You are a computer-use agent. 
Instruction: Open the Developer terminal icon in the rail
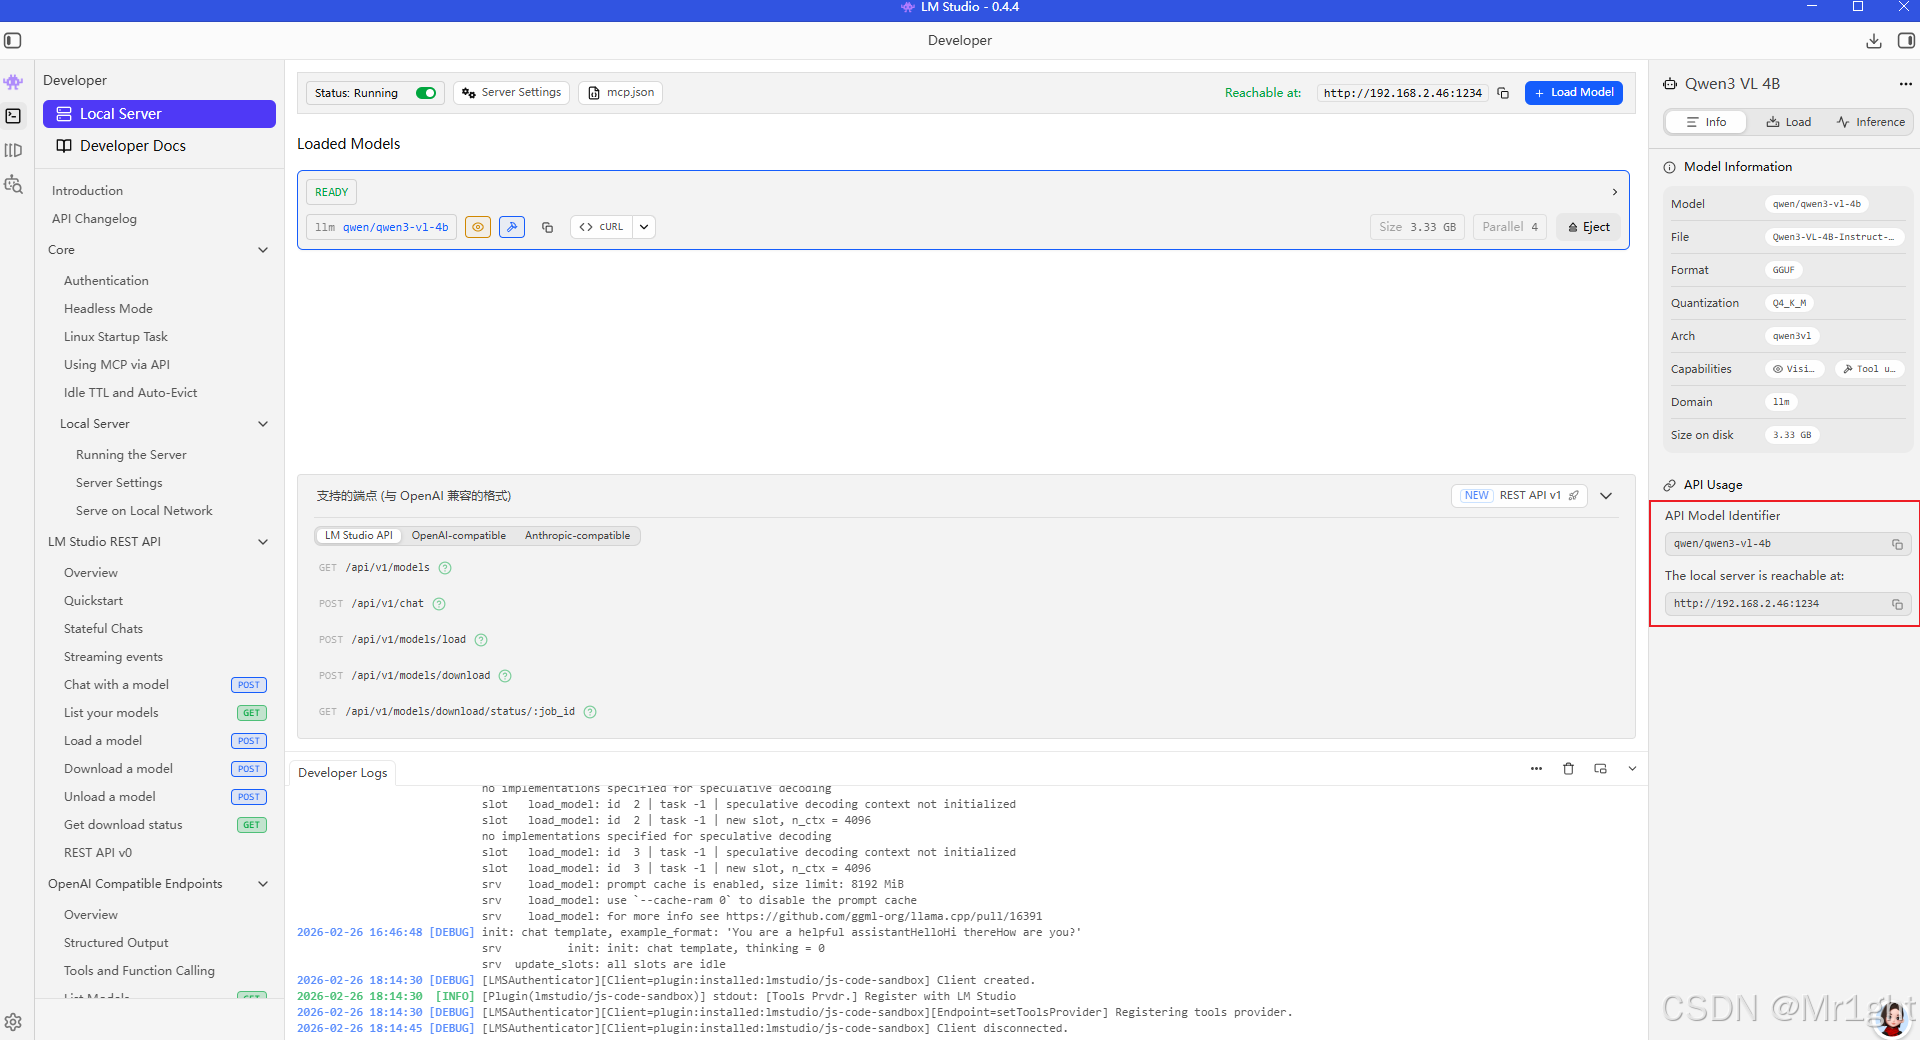coord(13,116)
